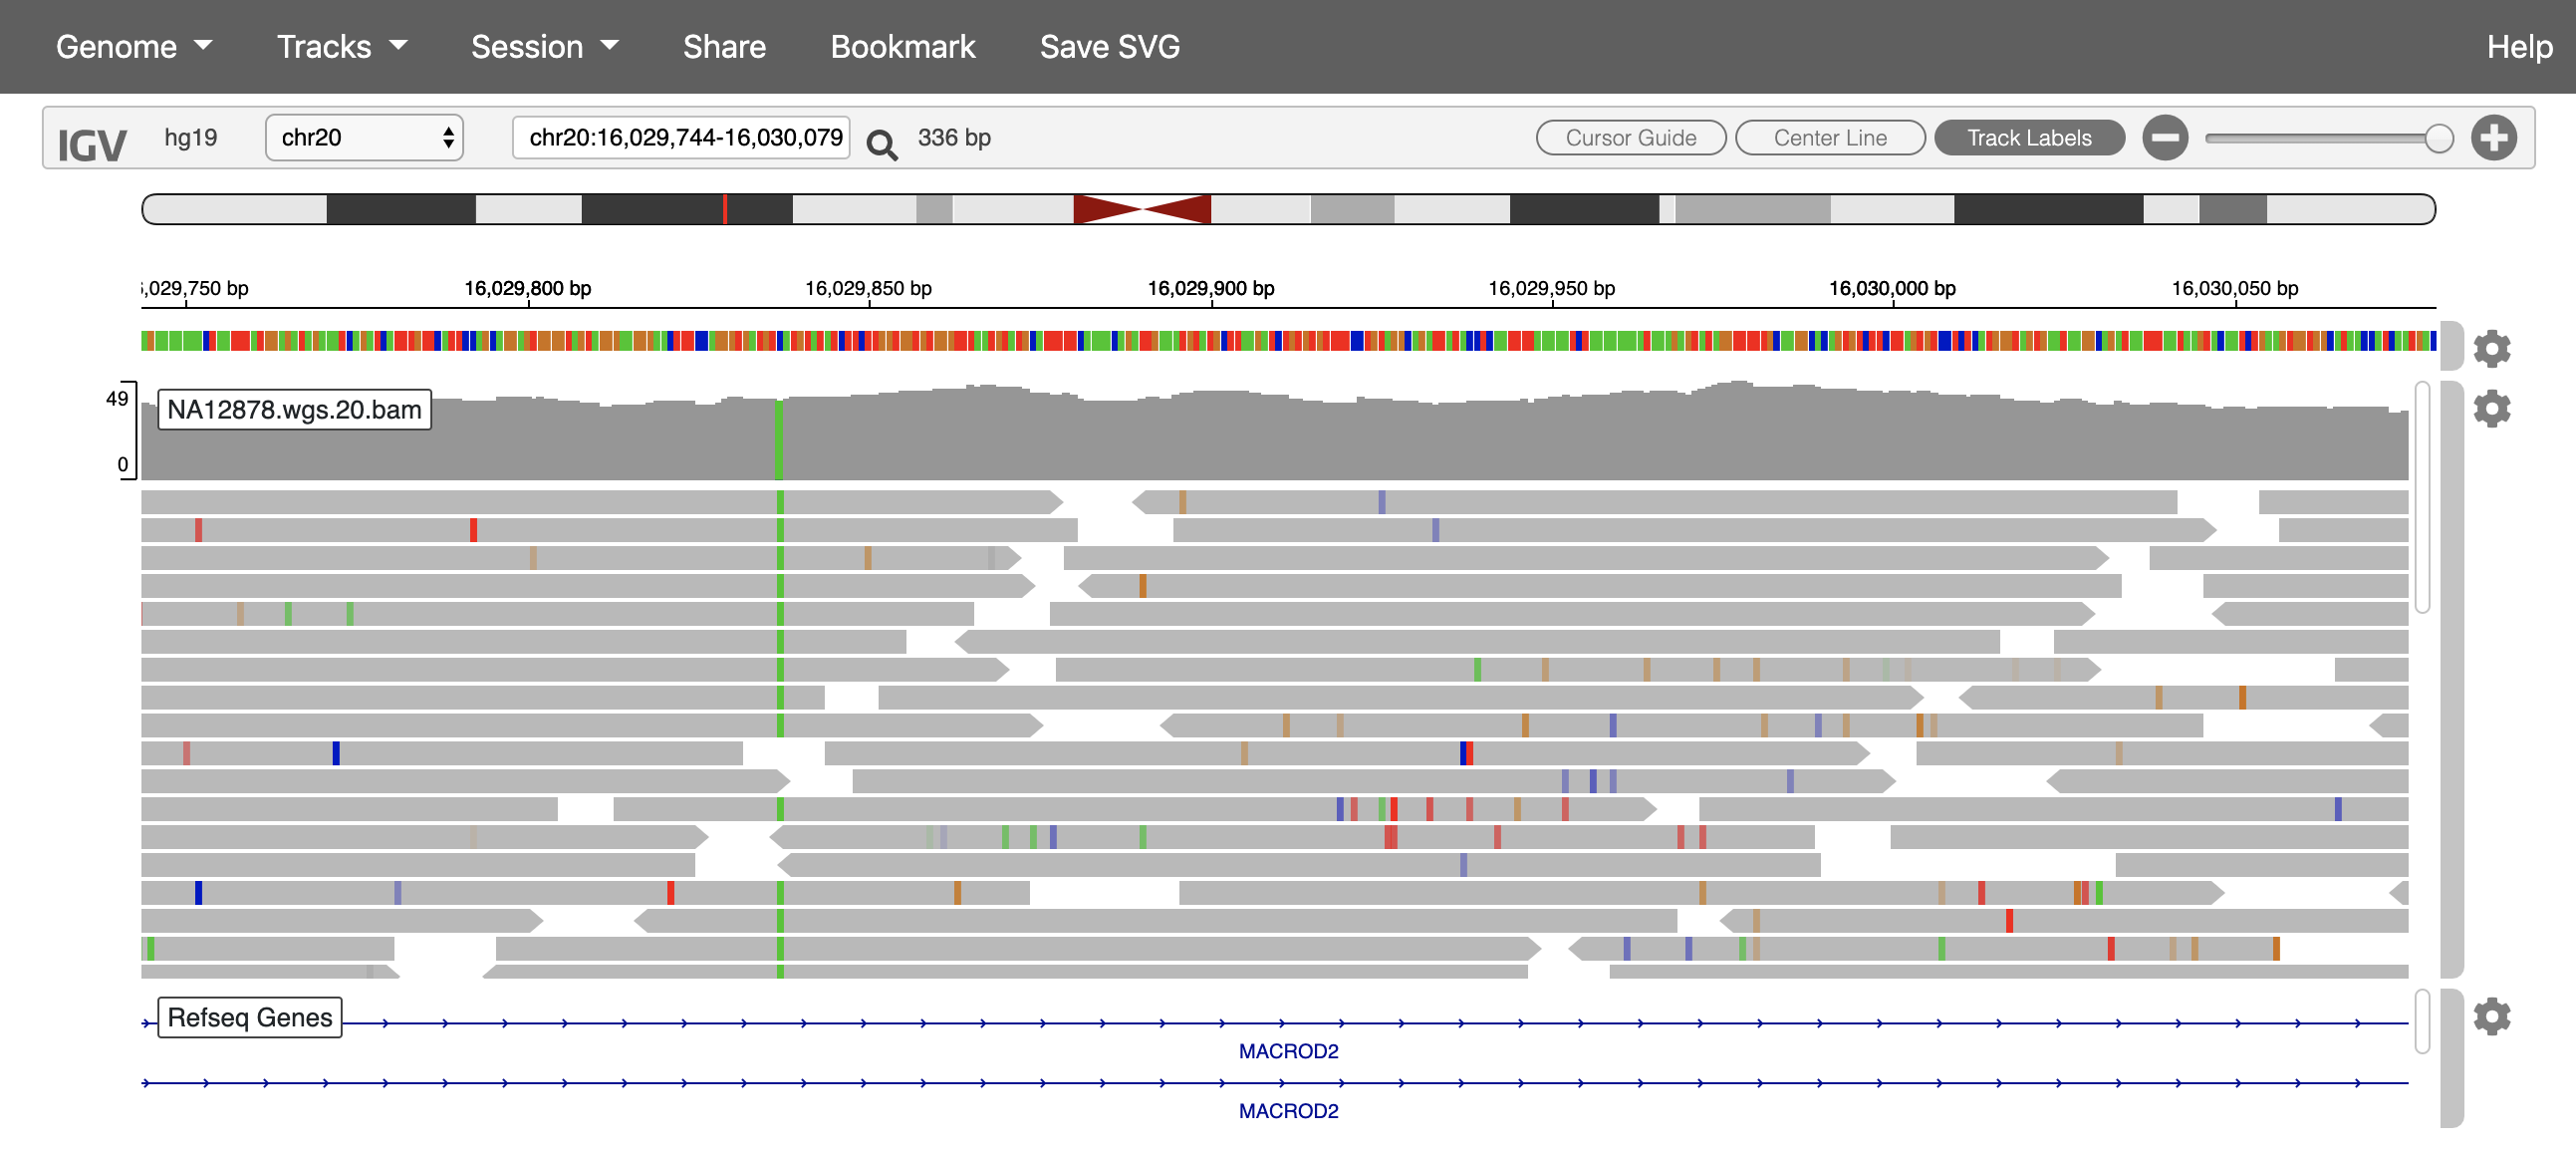Open the chr20 chromosome selector dropdown

pos(363,138)
